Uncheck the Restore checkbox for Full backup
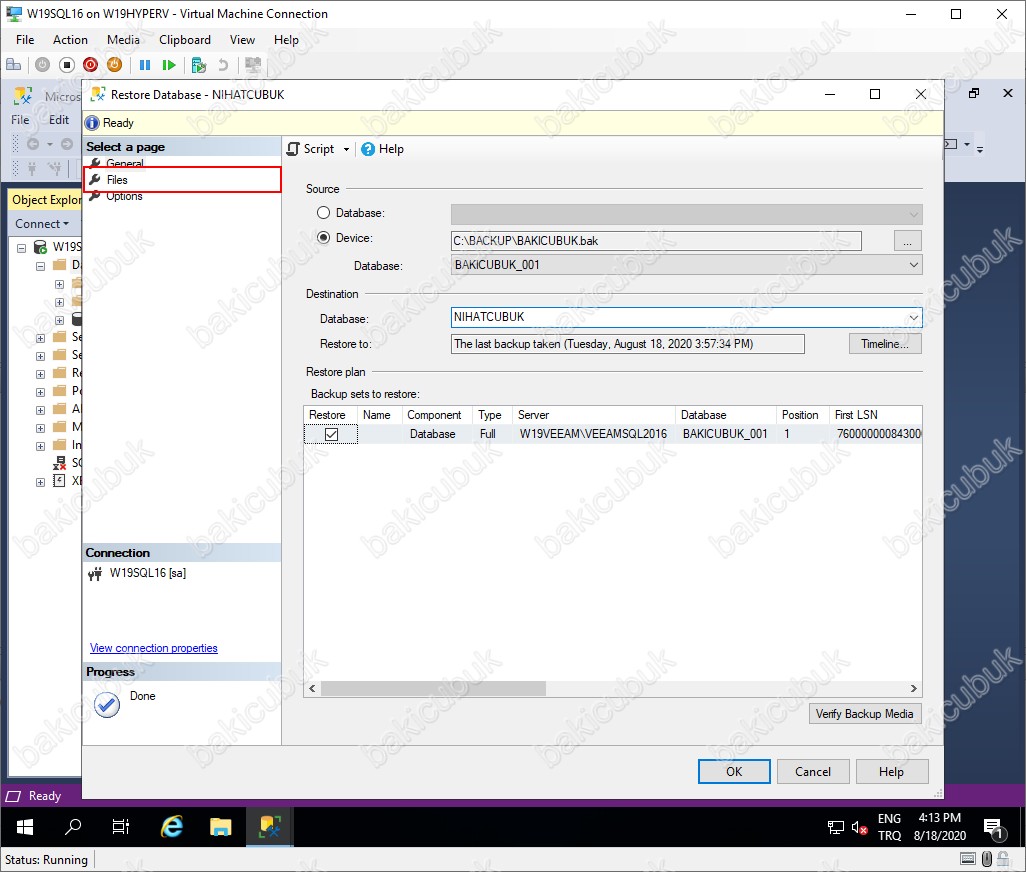 (332, 434)
